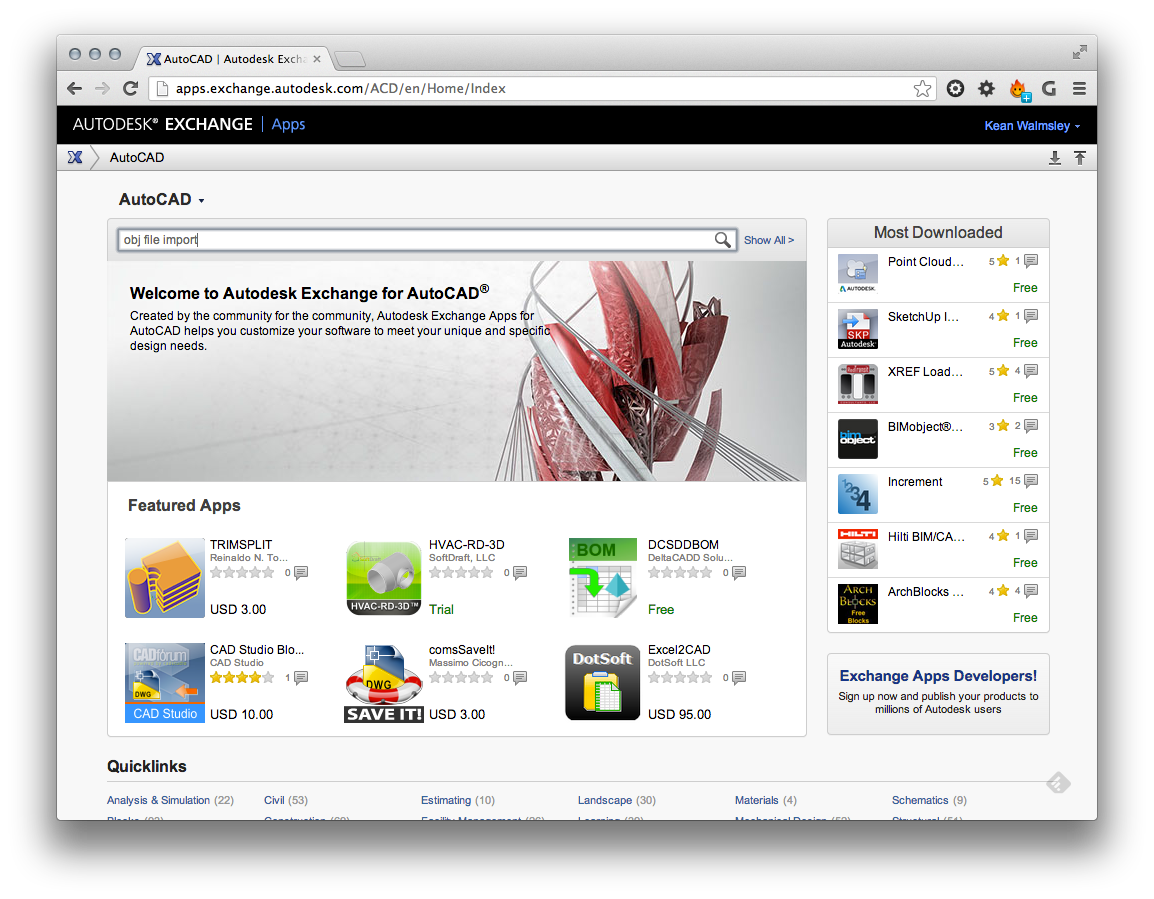Reload the page in browser
The height and width of the screenshot is (899, 1154).
pyautogui.click(x=130, y=89)
